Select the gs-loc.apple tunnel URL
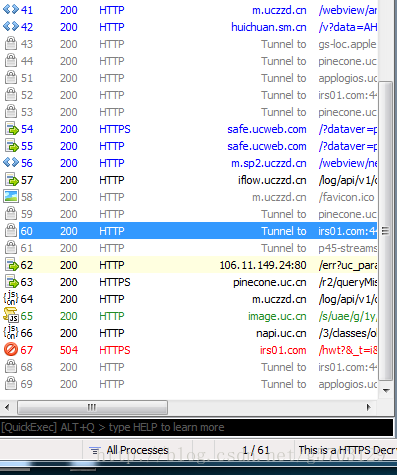 [x=347, y=44]
